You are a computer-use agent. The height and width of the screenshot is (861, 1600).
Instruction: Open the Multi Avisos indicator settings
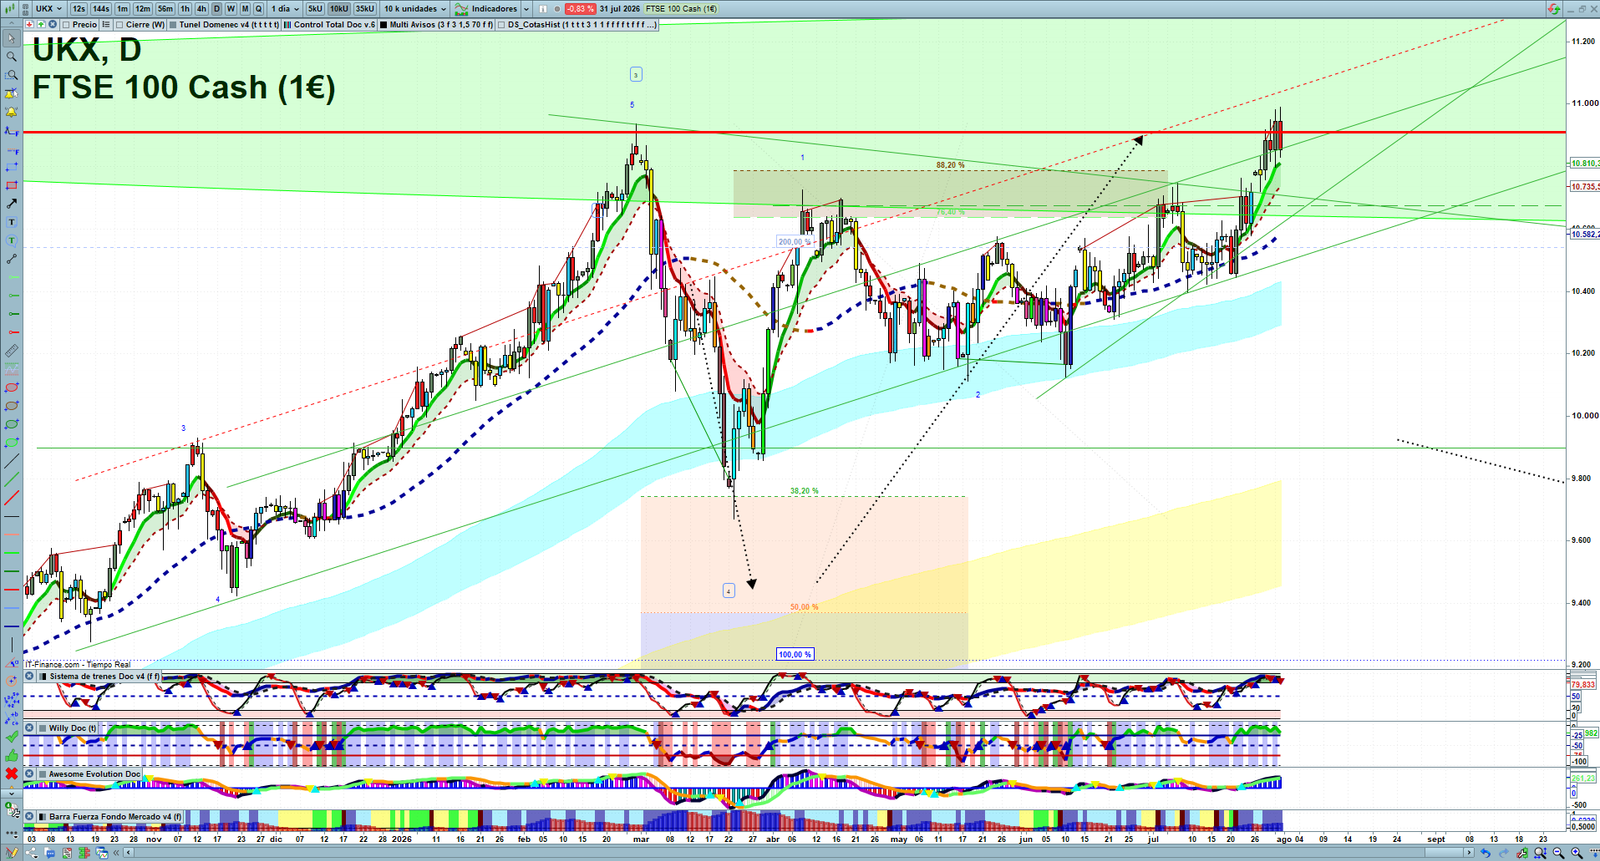click(436, 24)
